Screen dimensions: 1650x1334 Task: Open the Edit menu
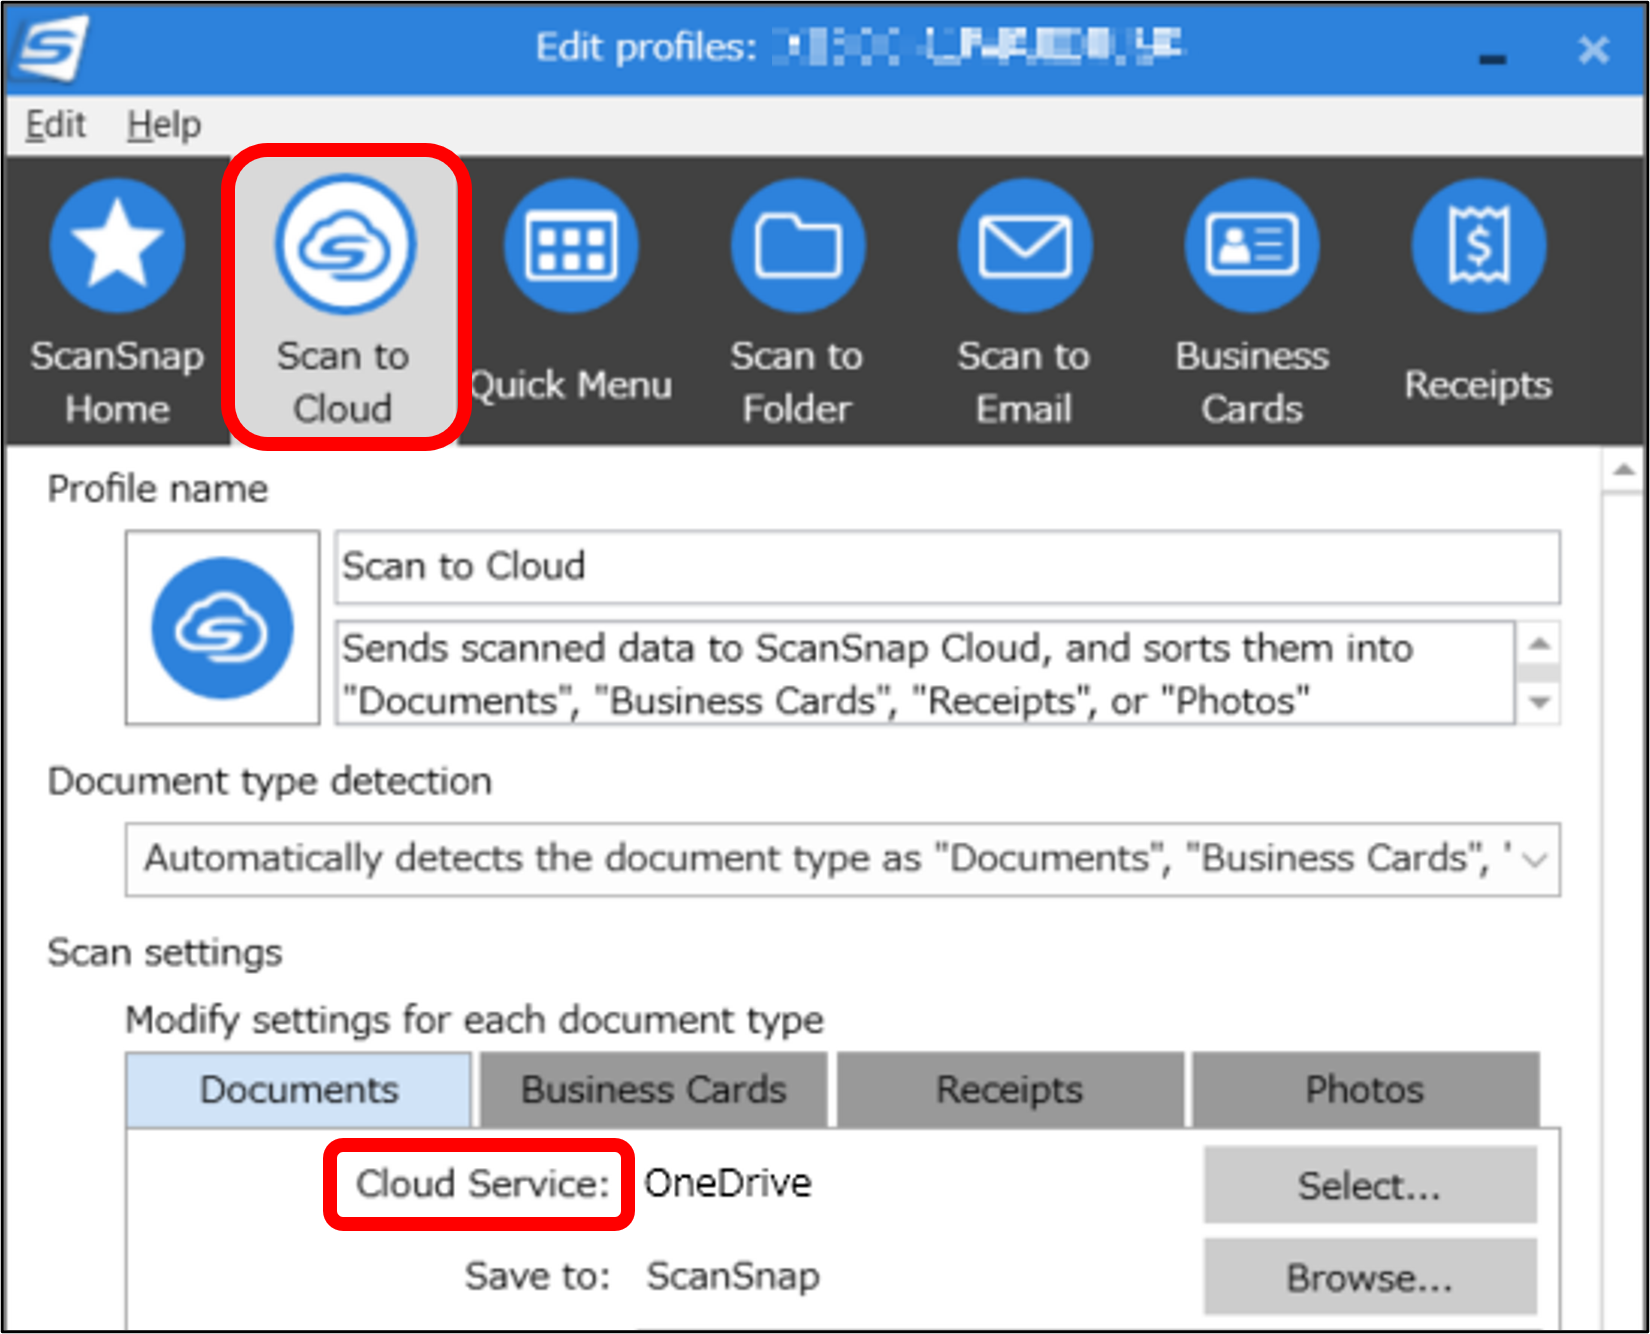[56, 125]
